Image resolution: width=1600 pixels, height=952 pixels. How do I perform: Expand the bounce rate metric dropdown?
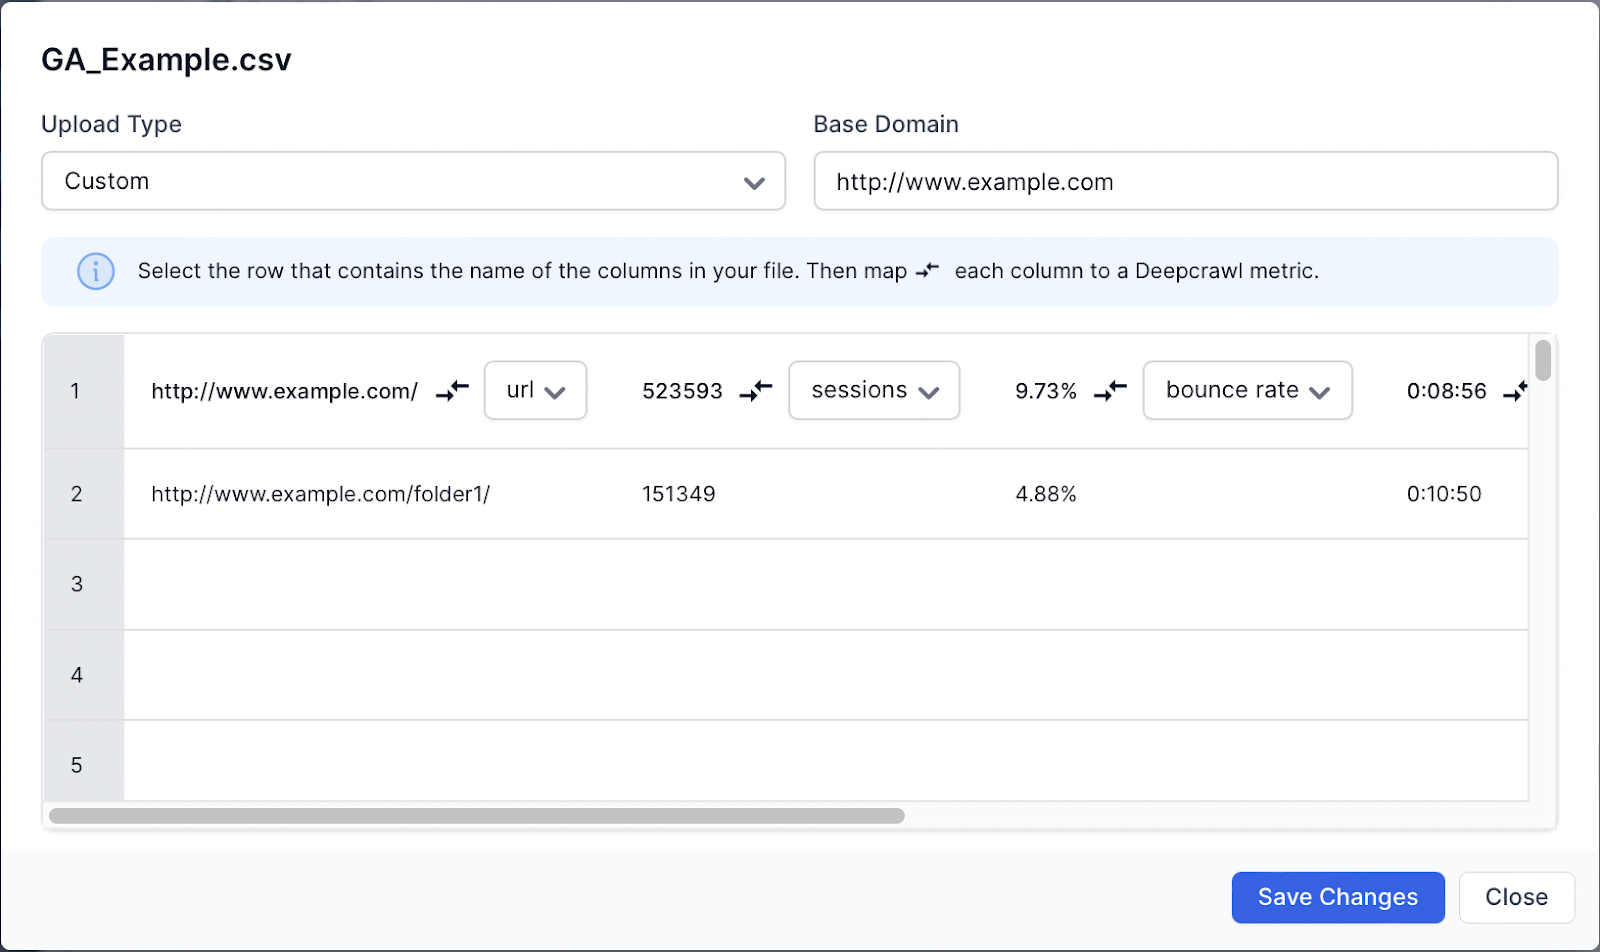[x=1247, y=391]
